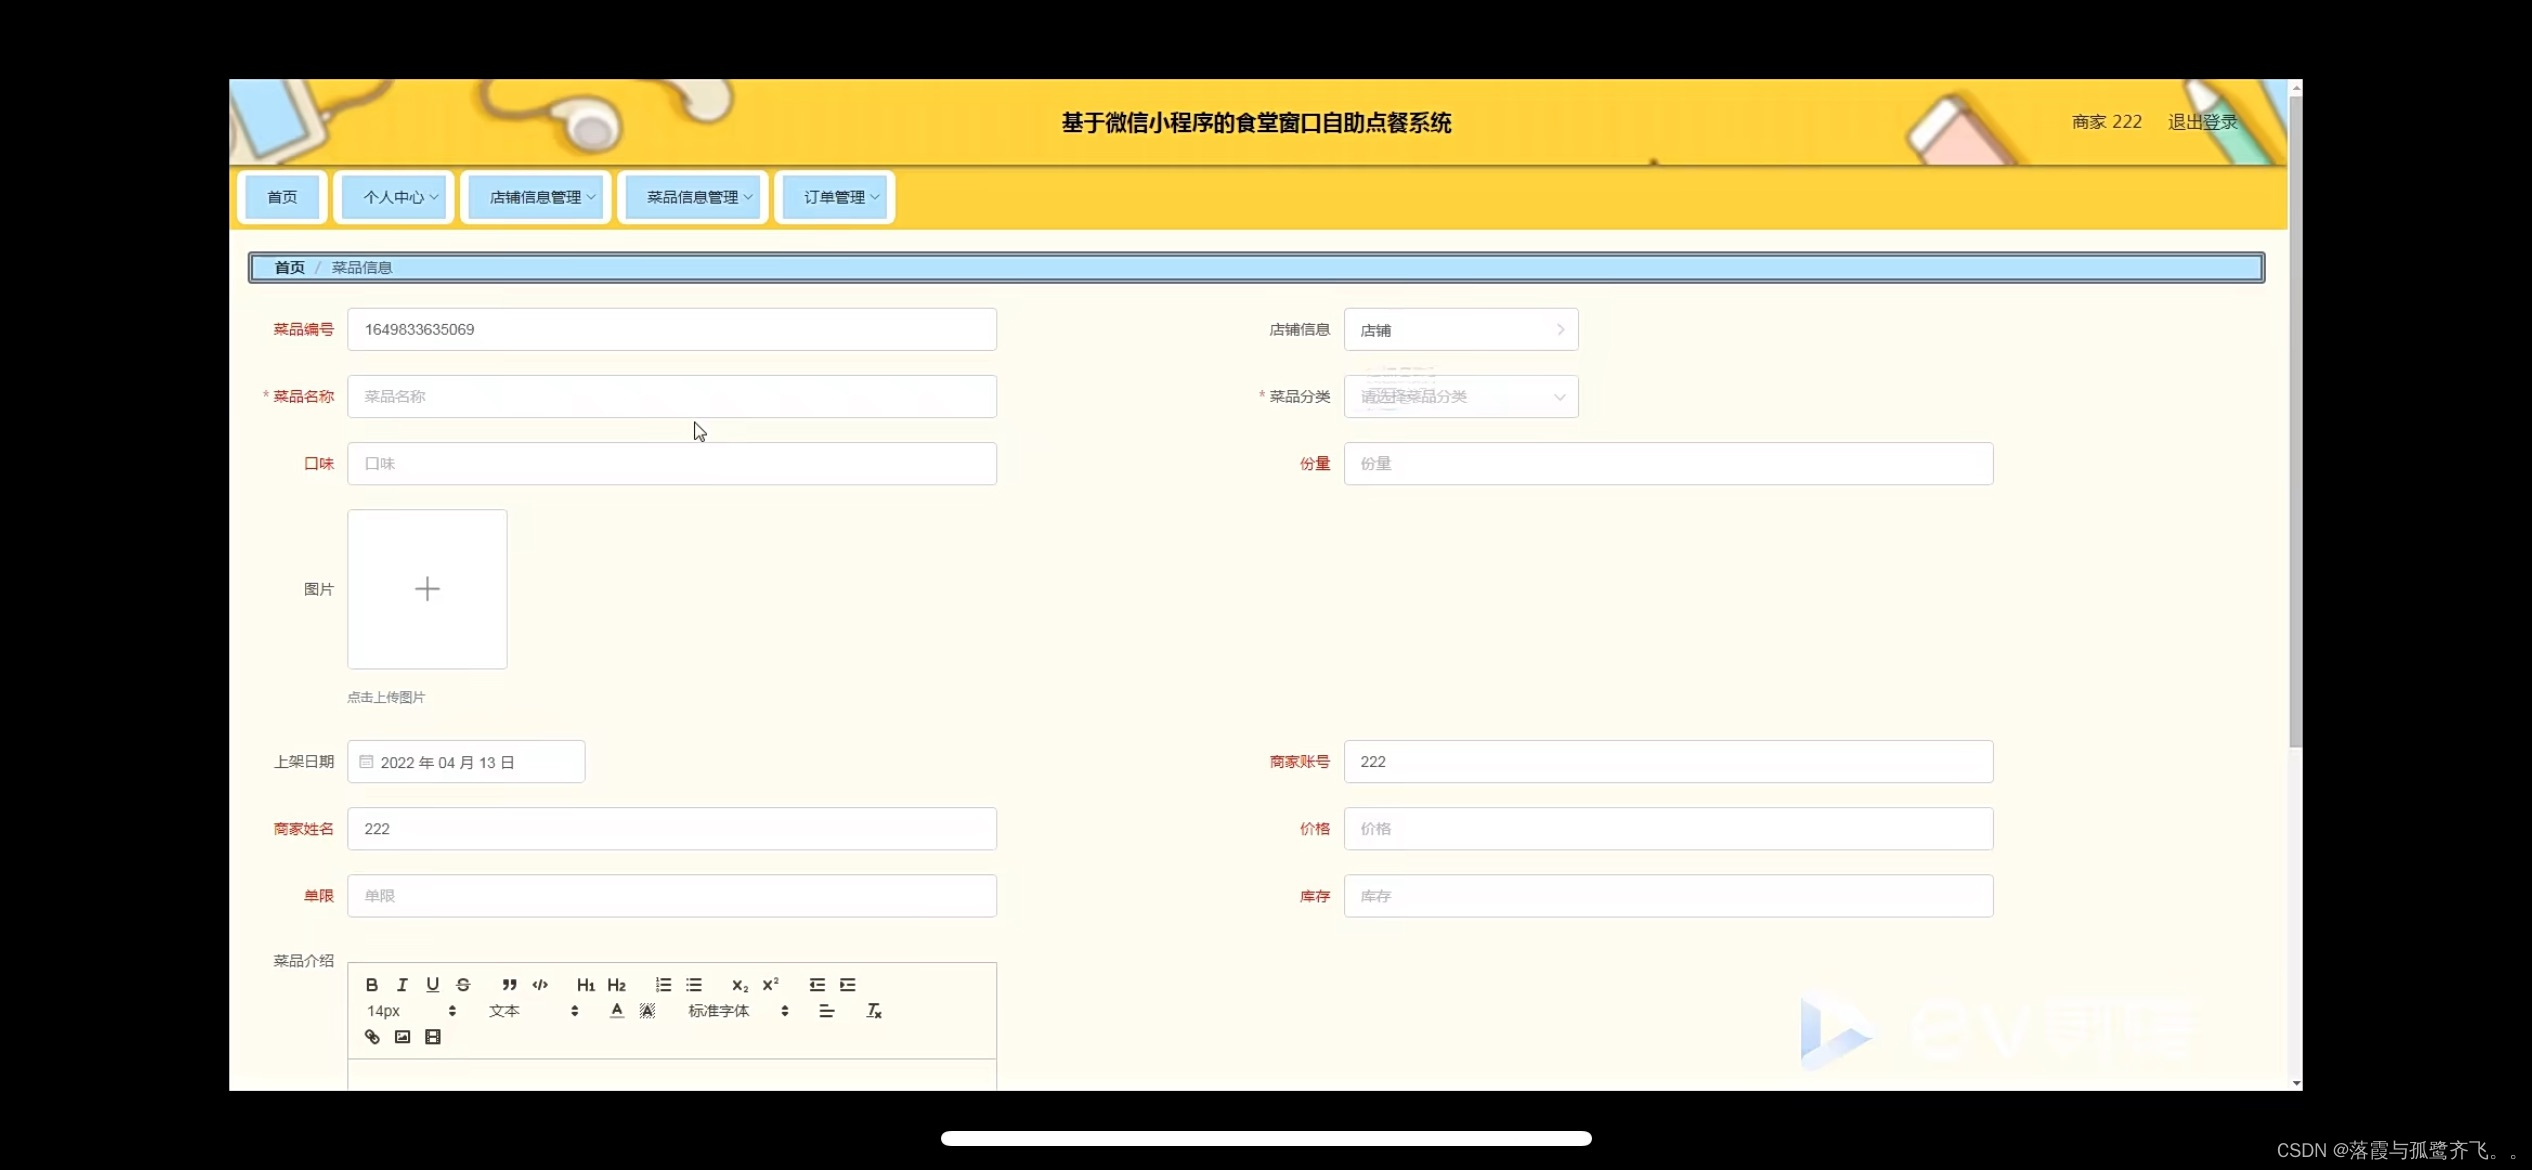Expand the 订单管理 menu
2532x1170 pixels.
pyautogui.click(x=835, y=198)
